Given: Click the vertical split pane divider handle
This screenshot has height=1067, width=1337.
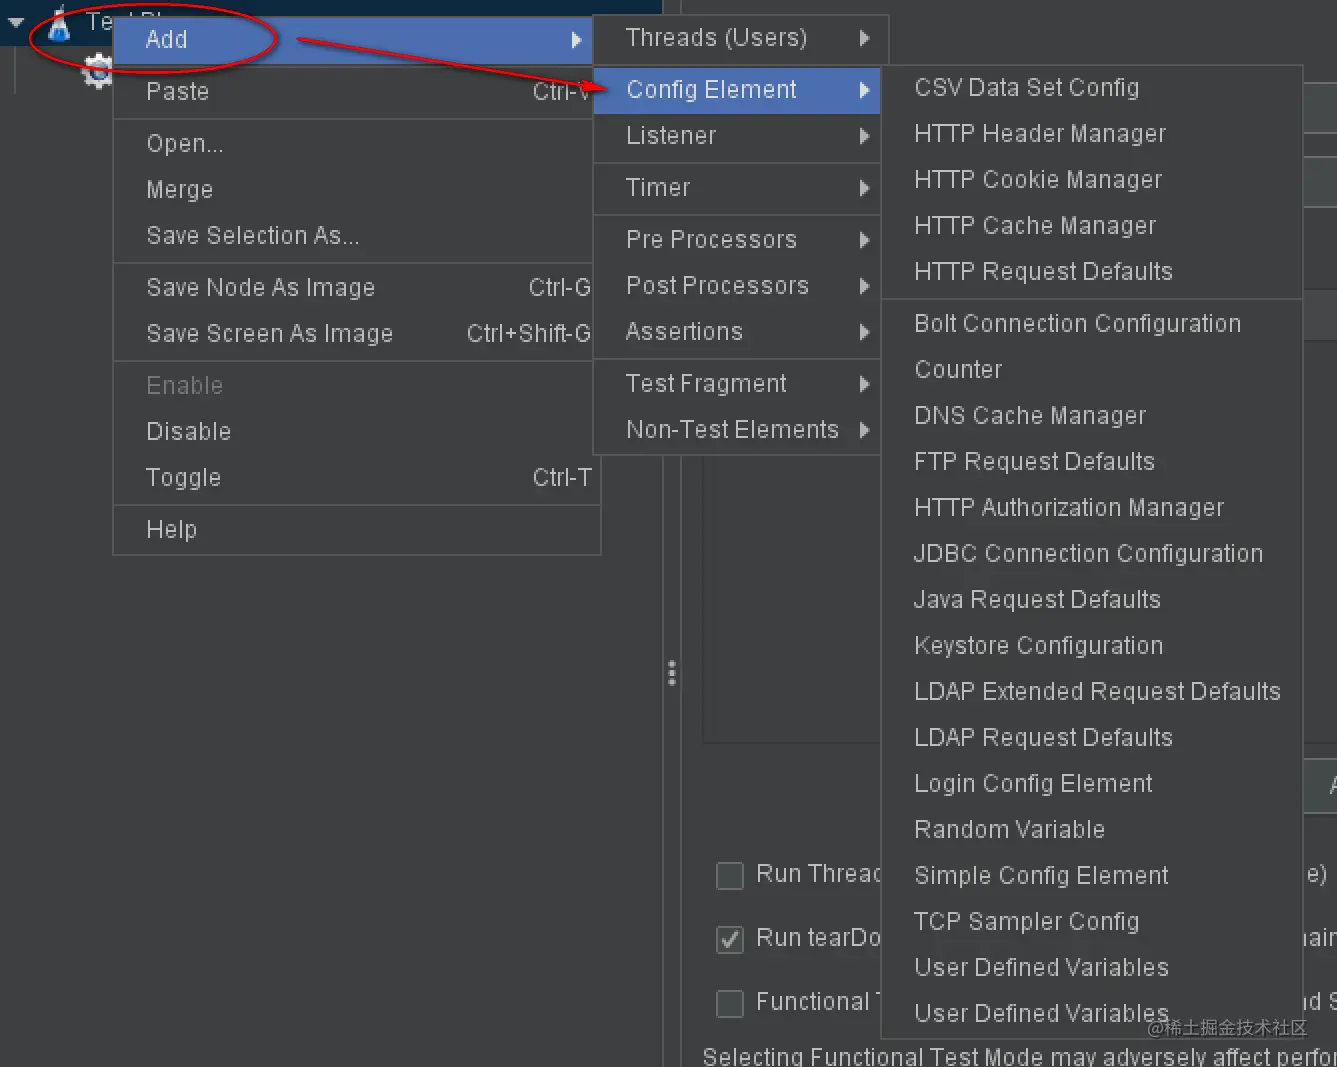Looking at the screenshot, I should point(672,673).
